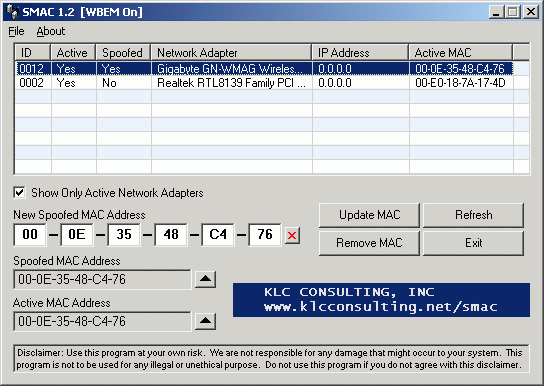Click the red X clear MAC icon
The height and width of the screenshot is (386, 544).
click(292, 235)
